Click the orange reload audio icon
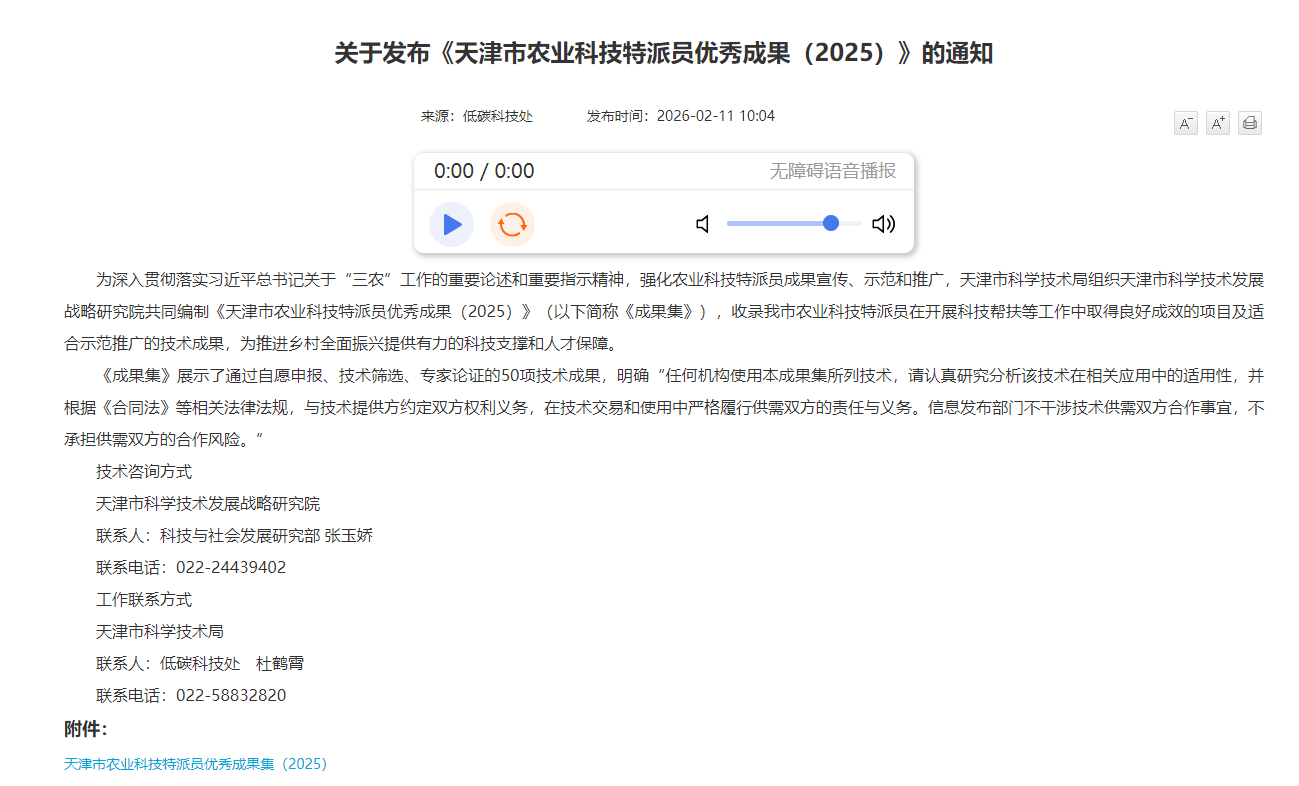Screen dimensions: 1299x786 point(512,224)
